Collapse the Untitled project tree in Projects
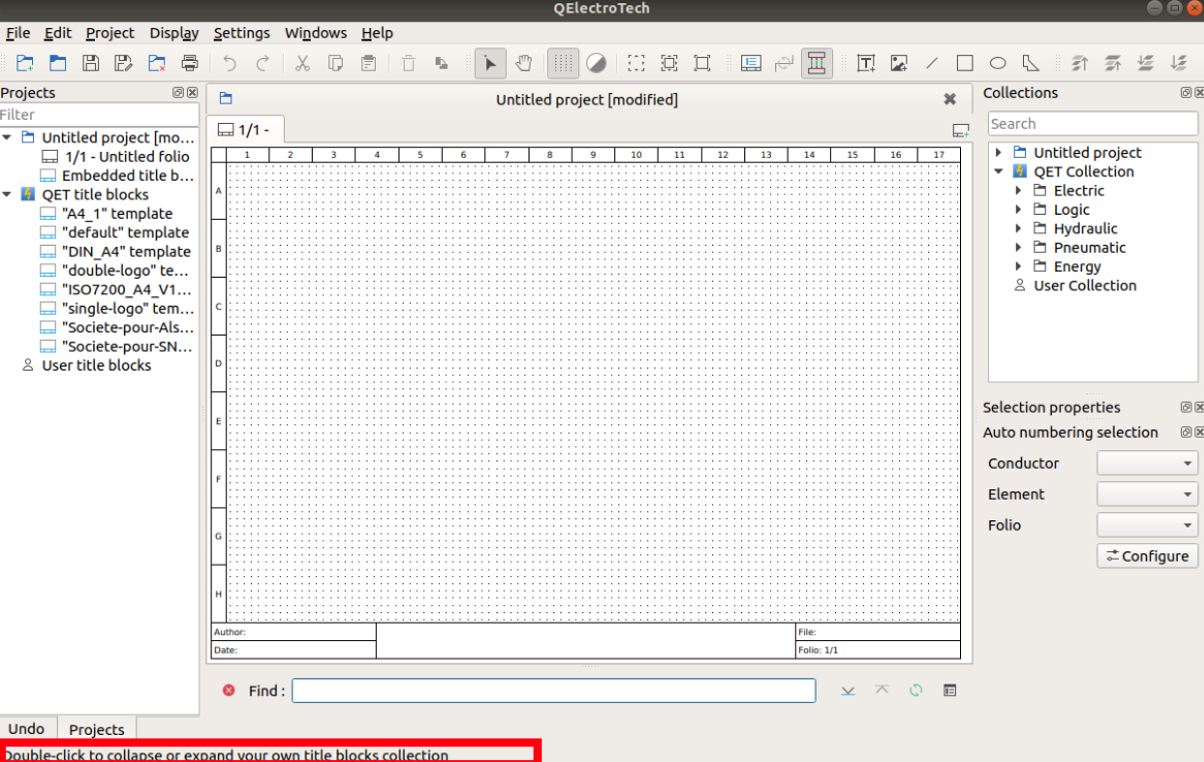Screen dimensions: 1204x762 pyautogui.click(x=8, y=137)
